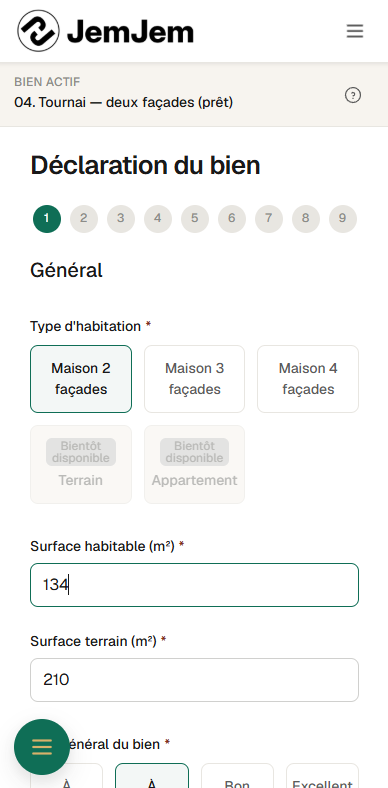Select the Excellent condition option
This screenshot has height=788, width=388.
tap(322, 776)
